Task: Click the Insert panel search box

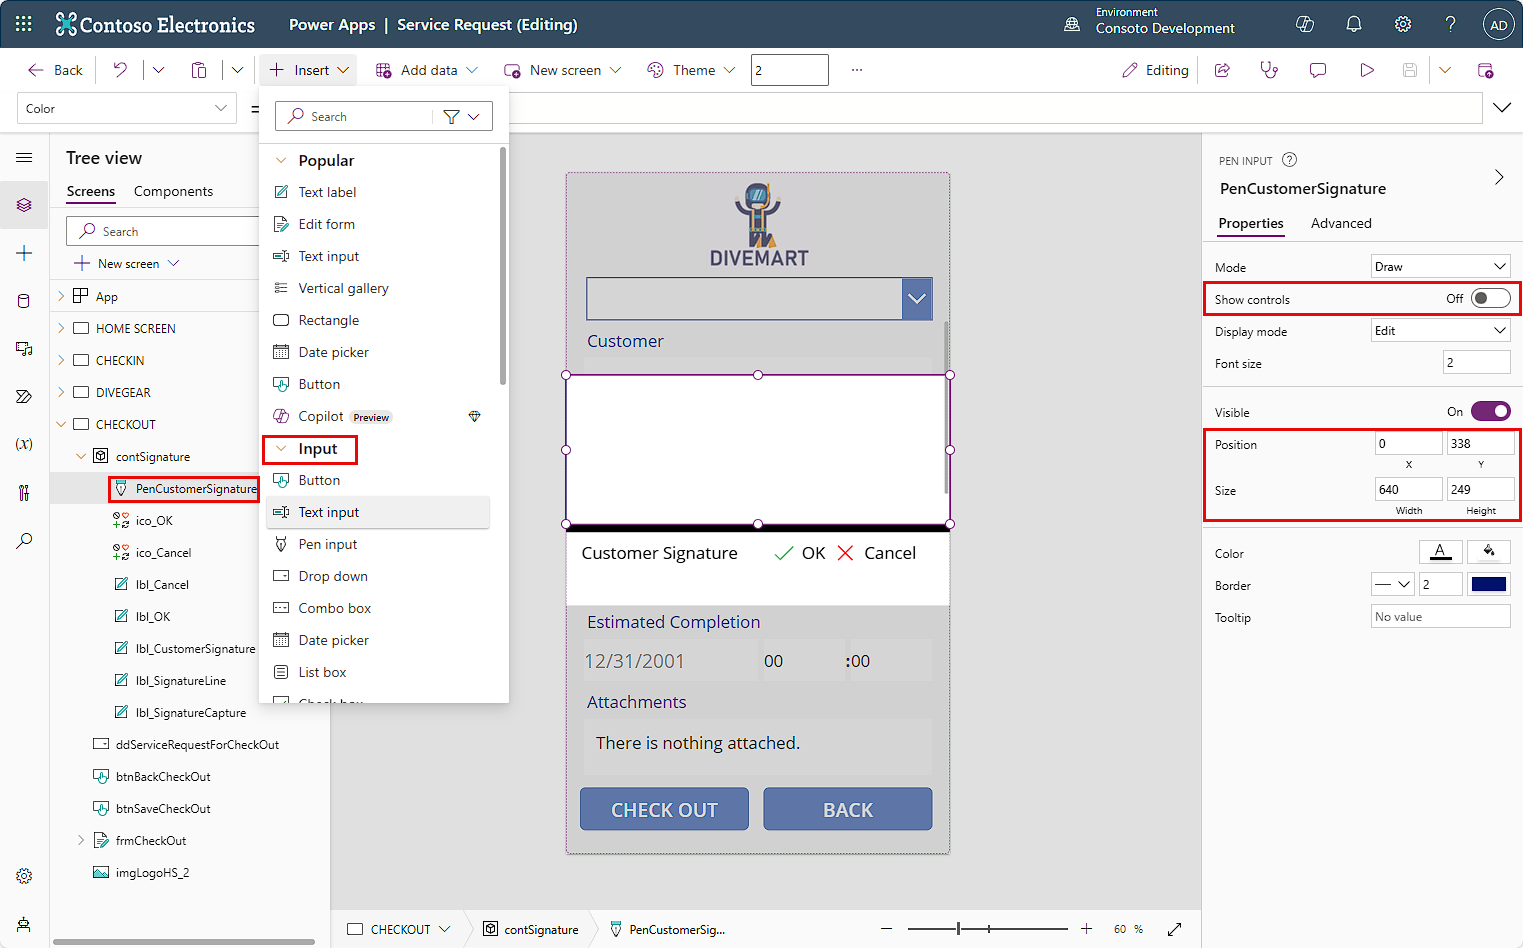Action: pos(356,117)
